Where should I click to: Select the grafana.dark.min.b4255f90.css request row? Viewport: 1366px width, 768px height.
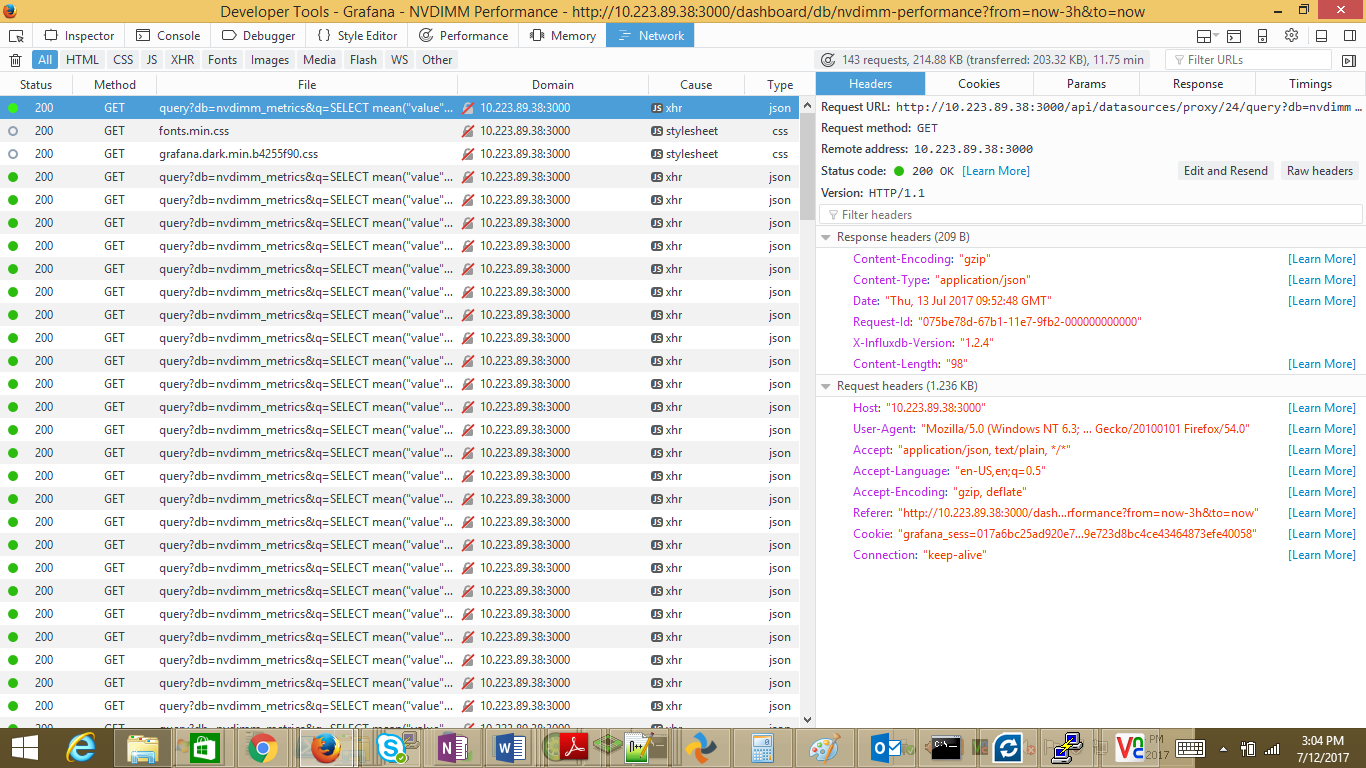(x=400, y=154)
